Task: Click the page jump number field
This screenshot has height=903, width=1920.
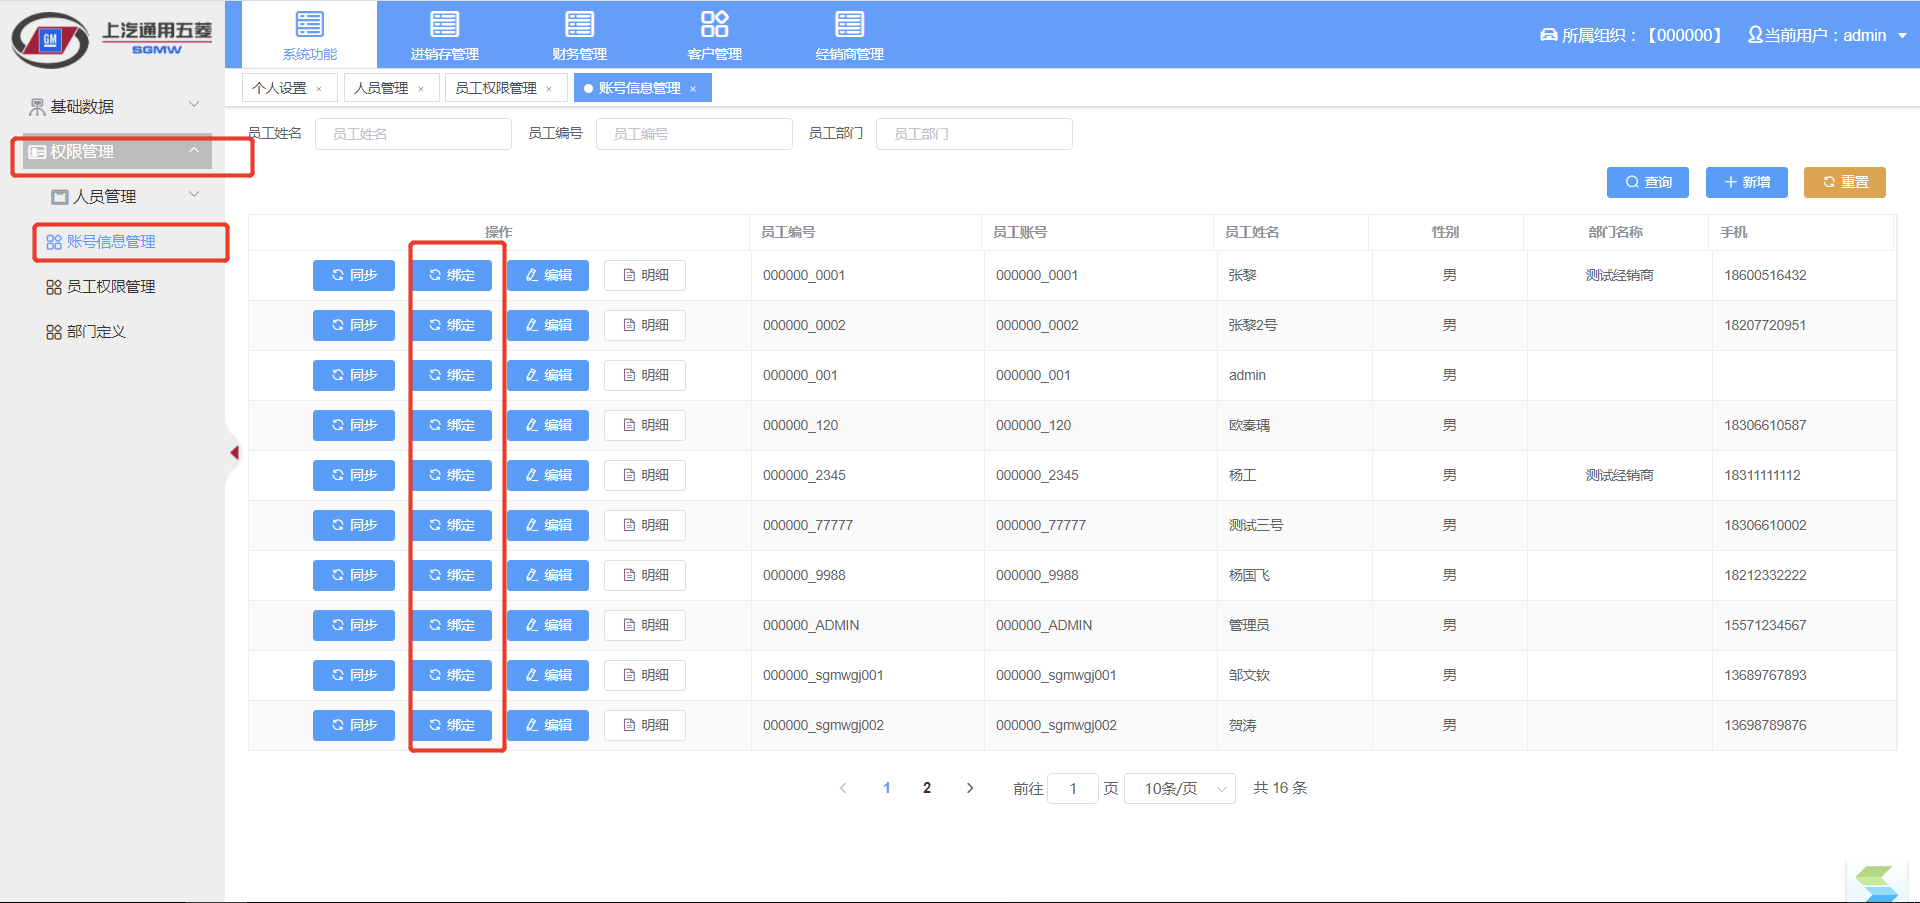Action: [x=1073, y=789]
